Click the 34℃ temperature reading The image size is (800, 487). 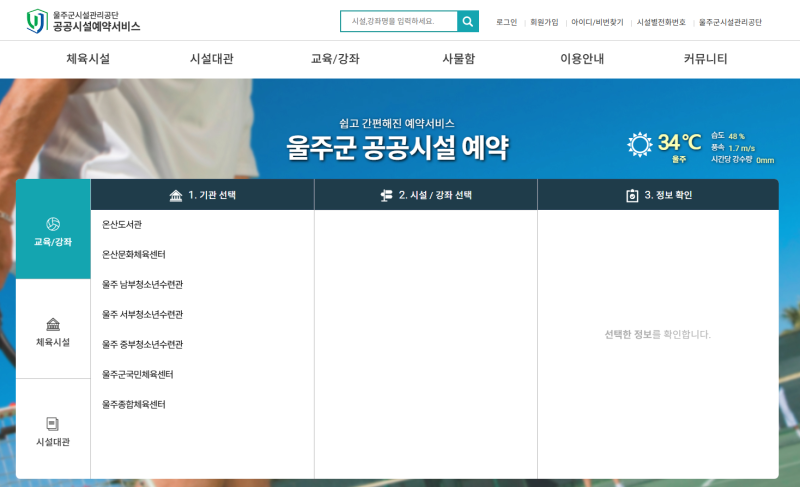(680, 142)
